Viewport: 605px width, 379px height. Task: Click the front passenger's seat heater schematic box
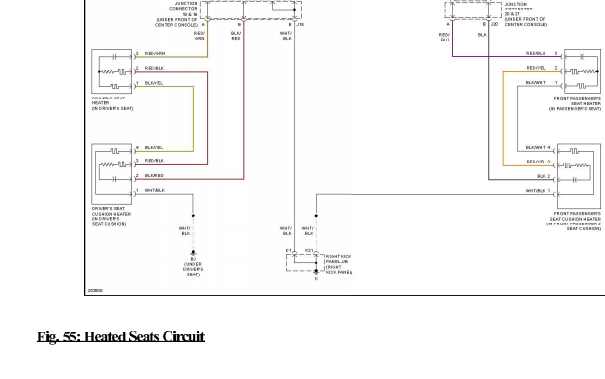coord(582,71)
